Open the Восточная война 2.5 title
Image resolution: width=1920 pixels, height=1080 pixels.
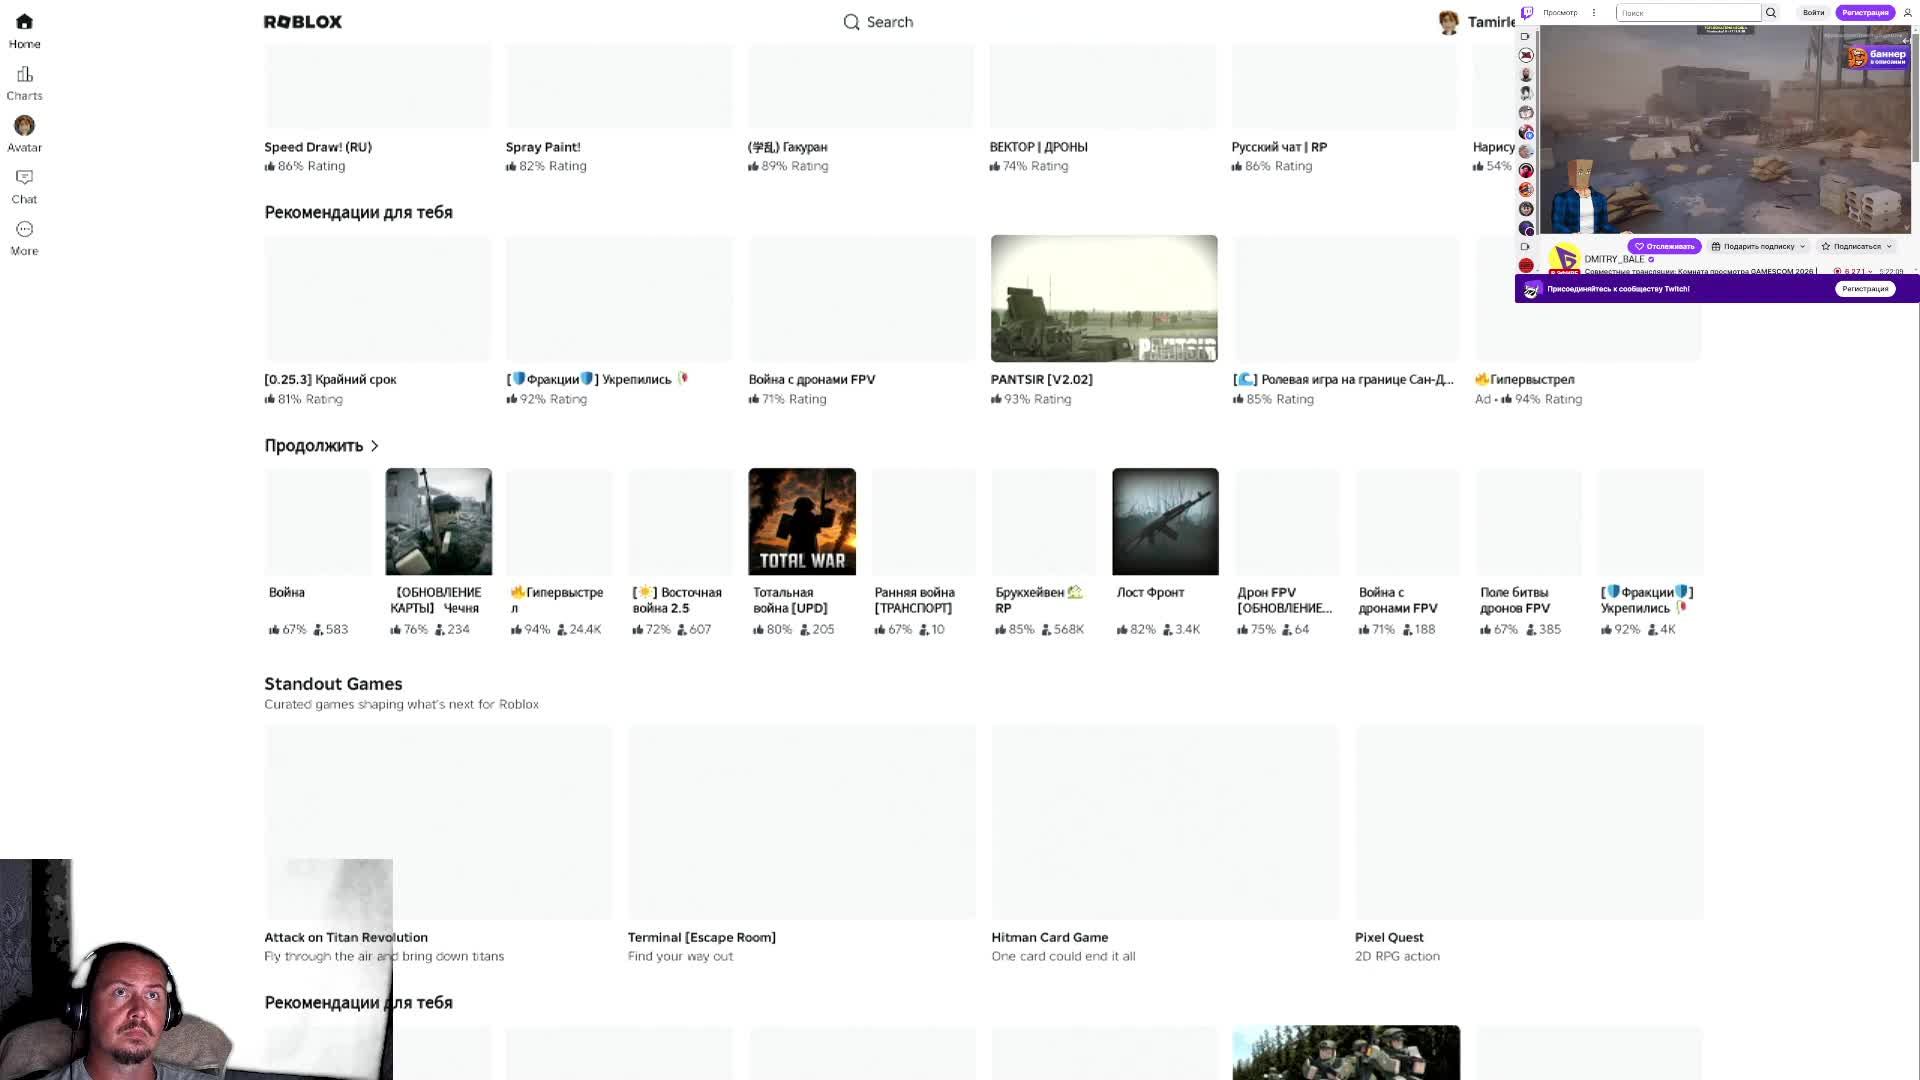(x=677, y=600)
